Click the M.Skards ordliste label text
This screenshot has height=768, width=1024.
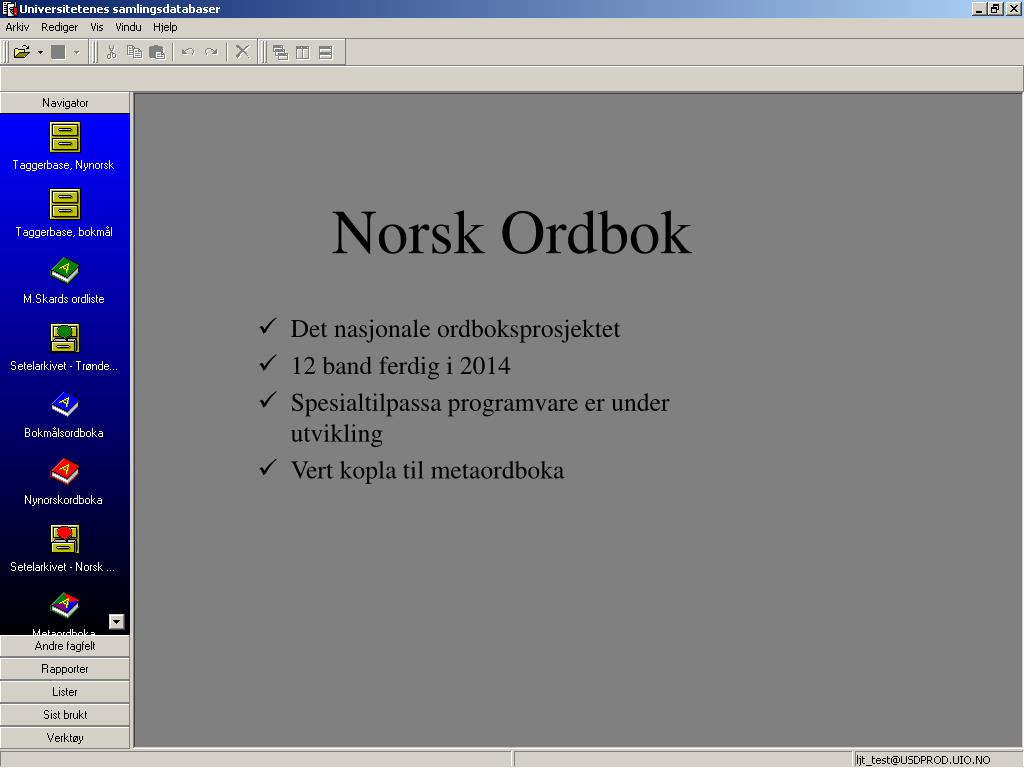point(63,299)
